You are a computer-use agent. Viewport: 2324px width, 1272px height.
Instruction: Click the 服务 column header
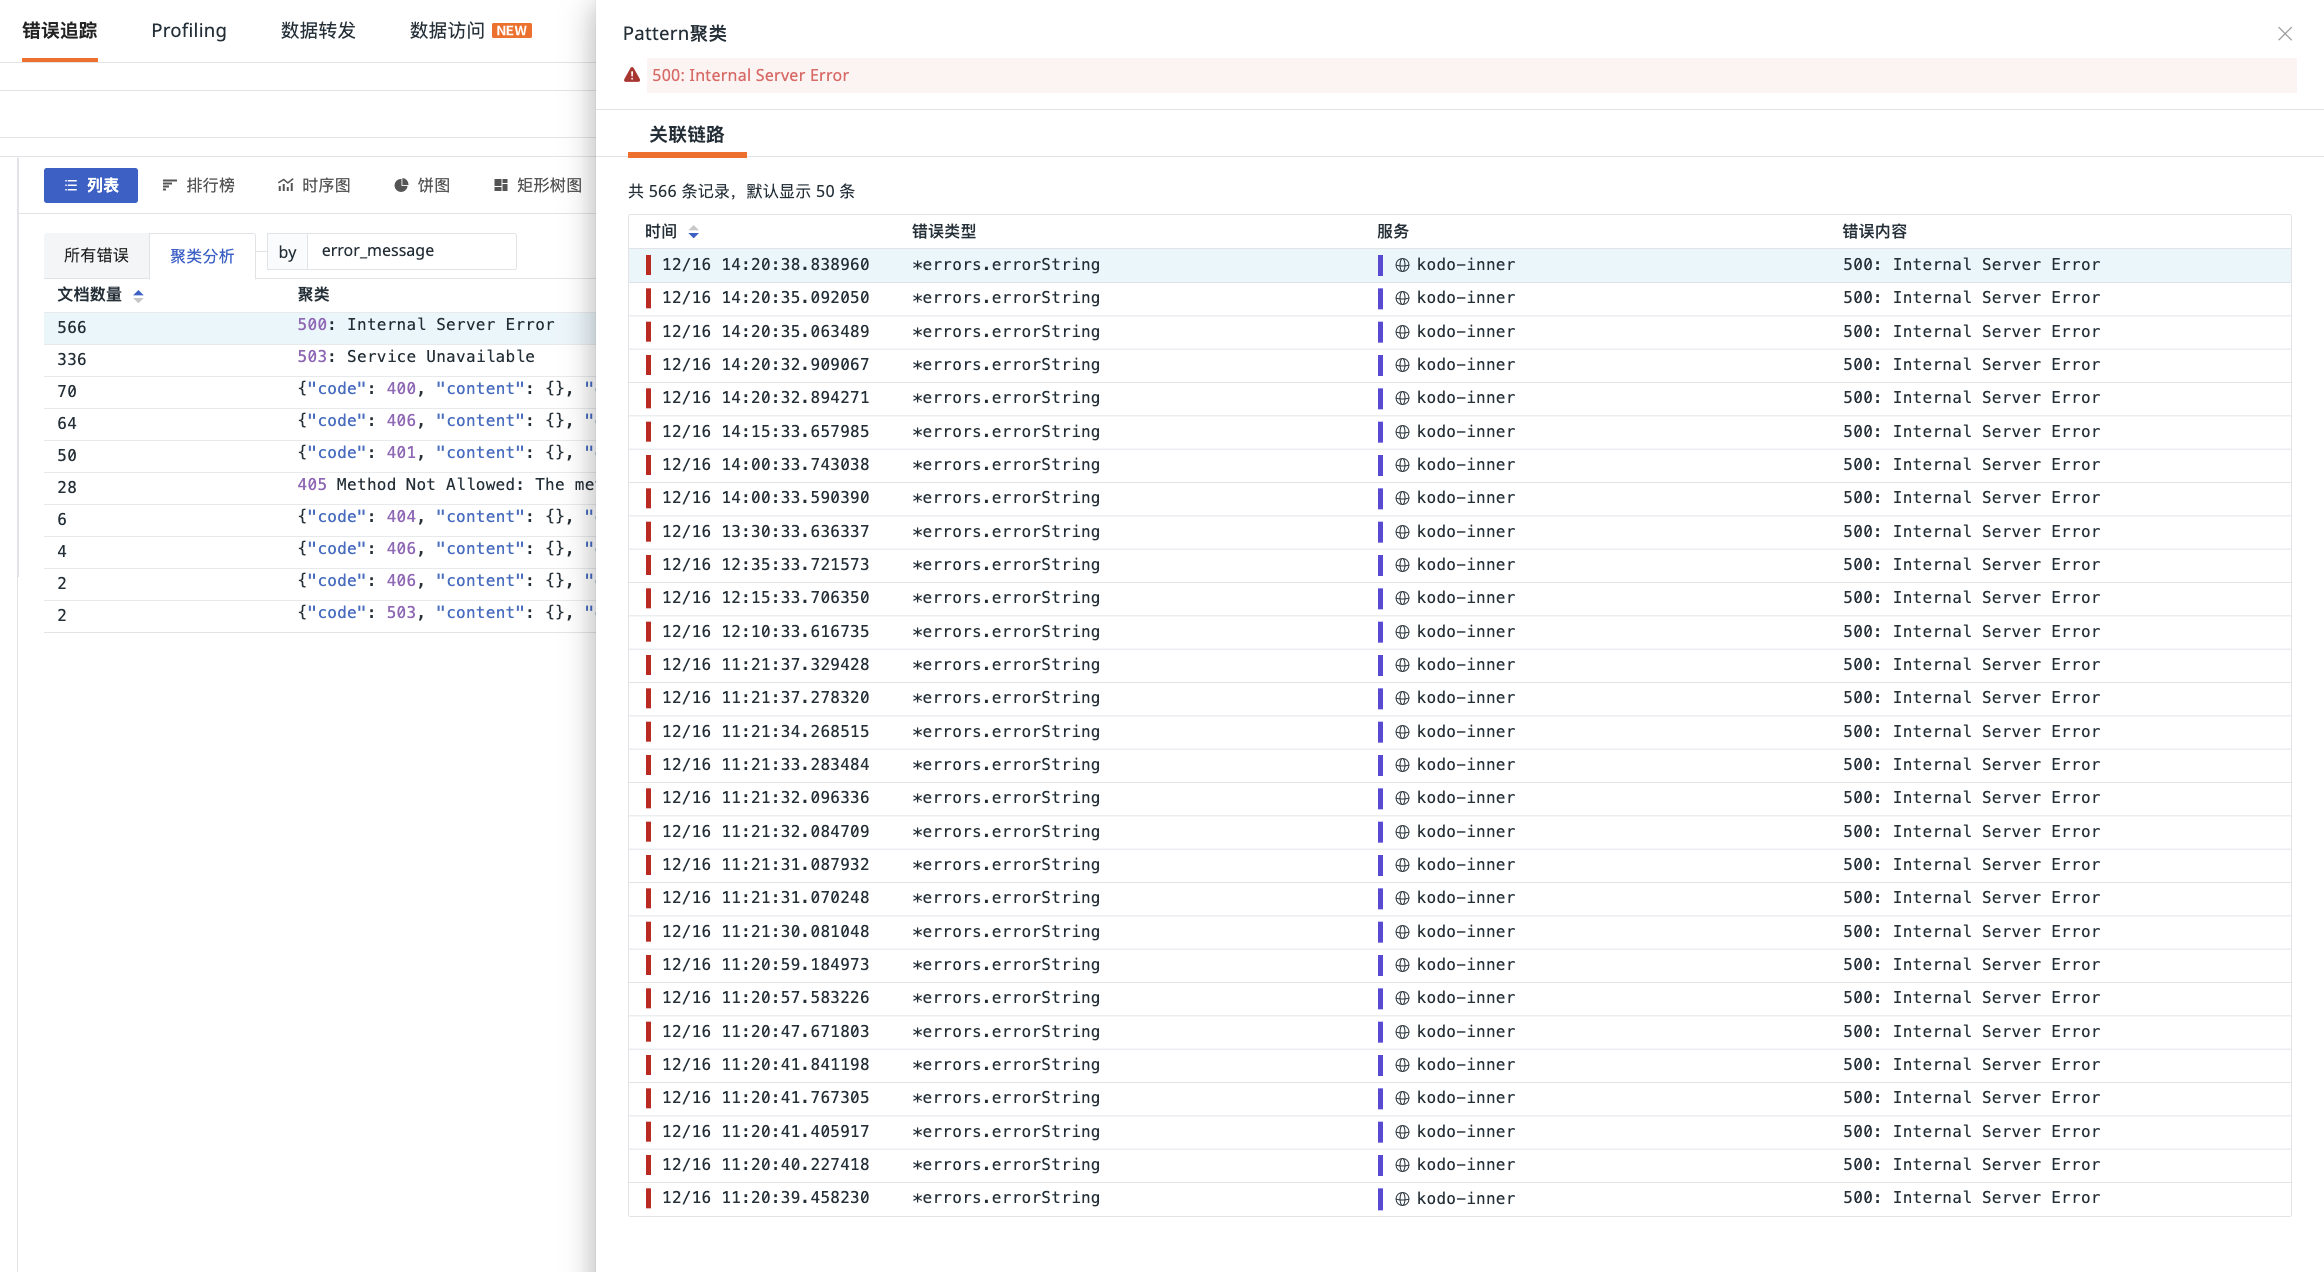[x=1393, y=232]
